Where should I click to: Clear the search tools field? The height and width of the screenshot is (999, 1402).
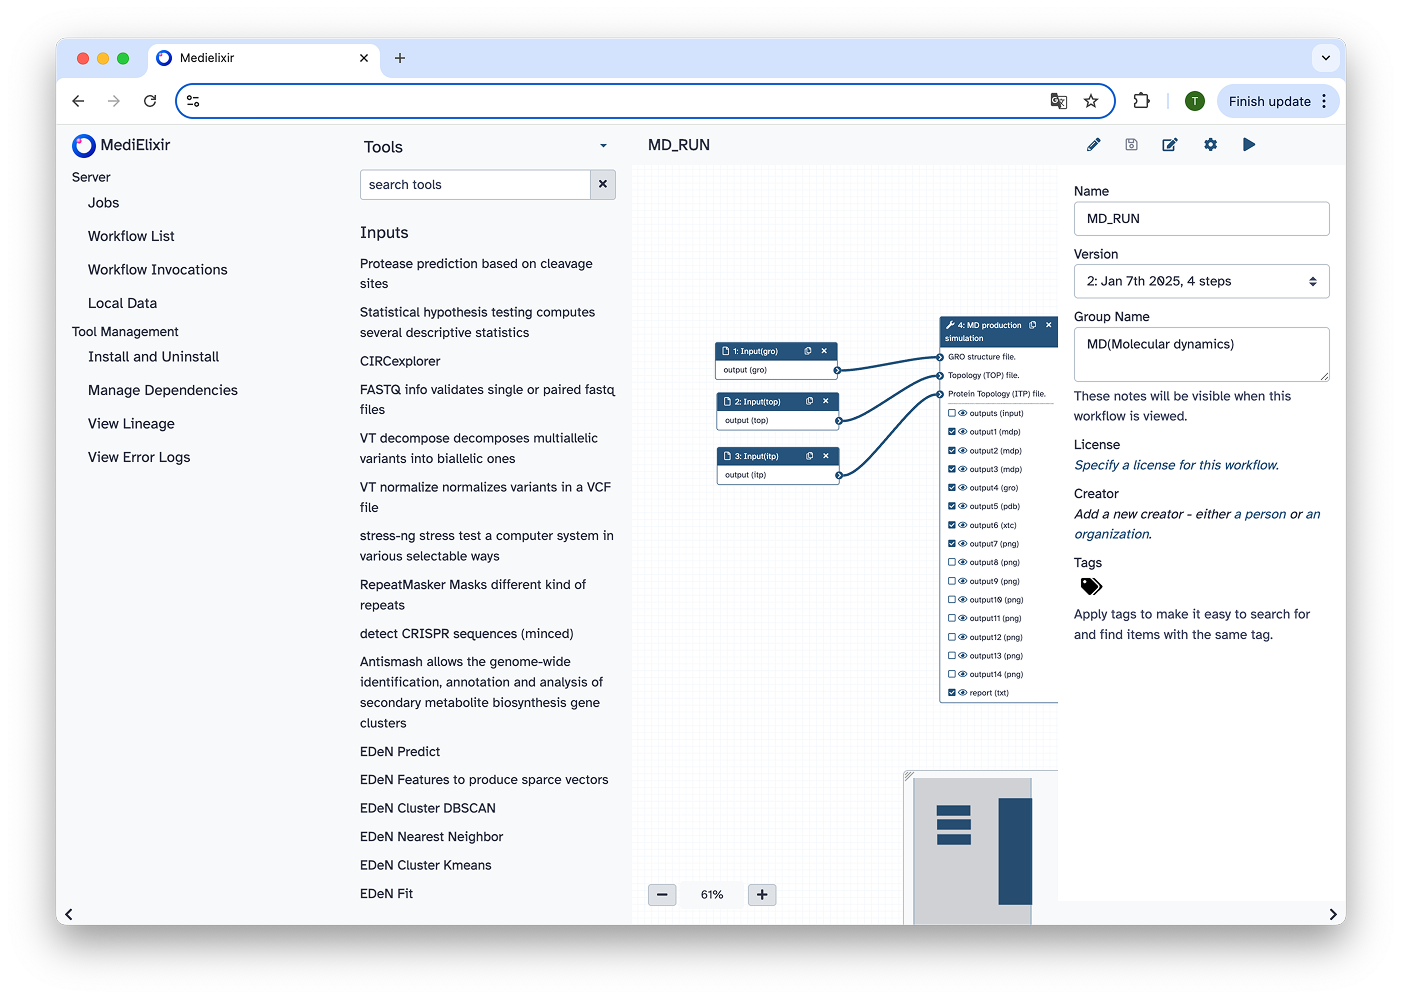[x=603, y=184]
